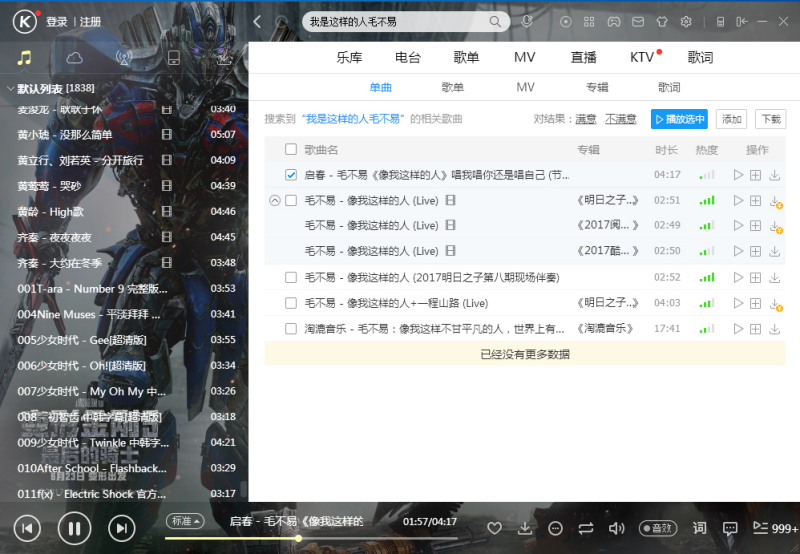Download the 2017酷 02:50 Live version
The height and width of the screenshot is (554, 800).
774,251
